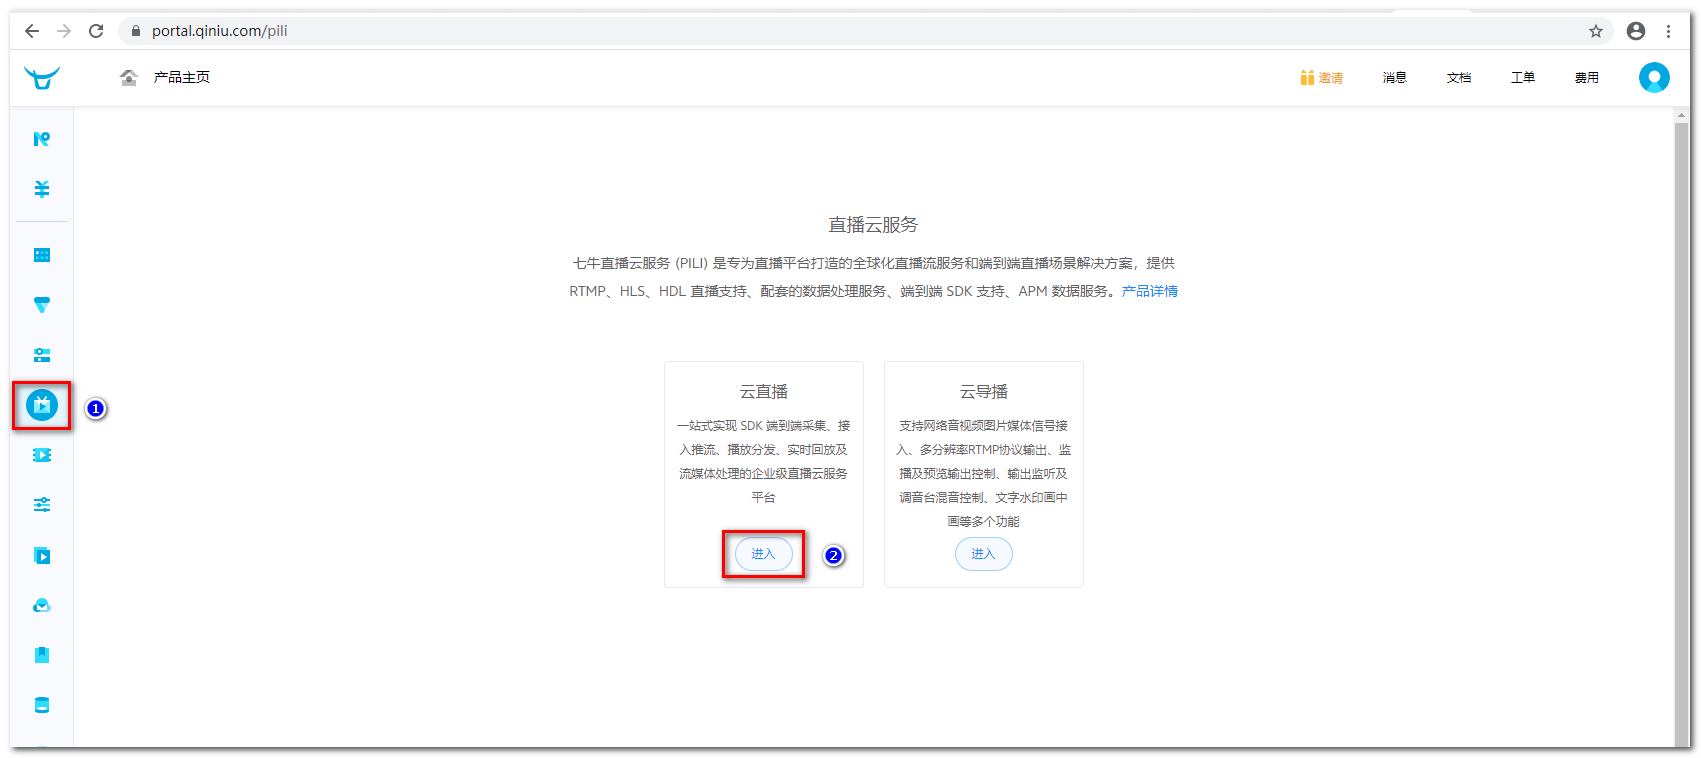Screen dimensions: 1701x758
Task: Open the sliders adjustment sidebar icon
Action: [x=42, y=505]
